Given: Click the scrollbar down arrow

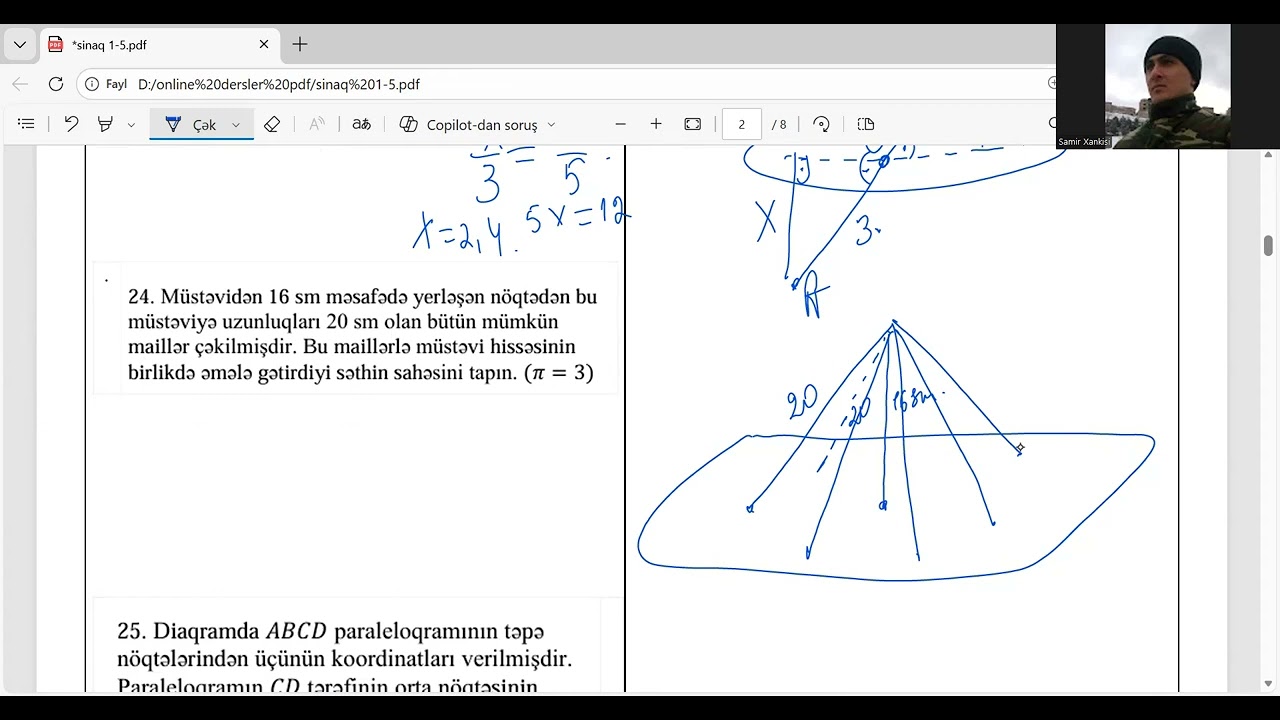Looking at the screenshot, I should tap(1269, 684).
